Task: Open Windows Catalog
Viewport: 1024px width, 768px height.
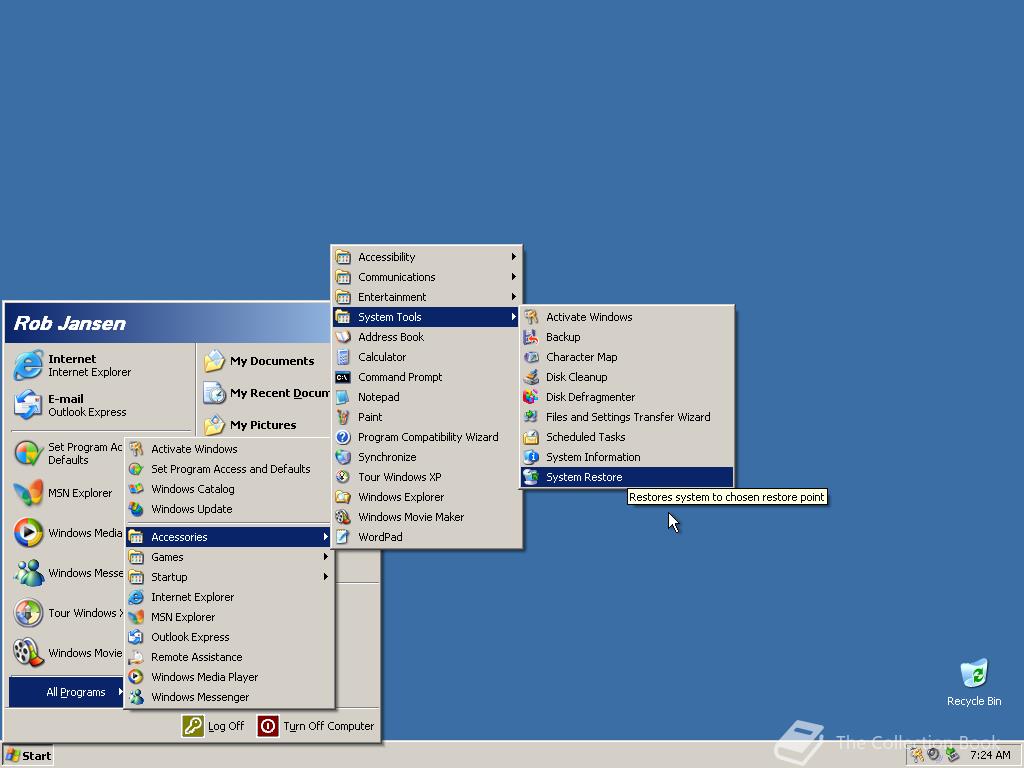Action: [x=229, y=489]
